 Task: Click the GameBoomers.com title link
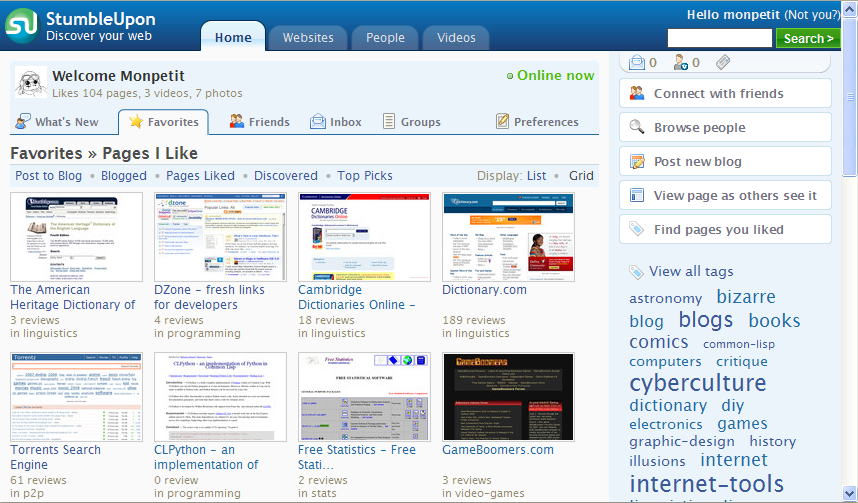498,449
